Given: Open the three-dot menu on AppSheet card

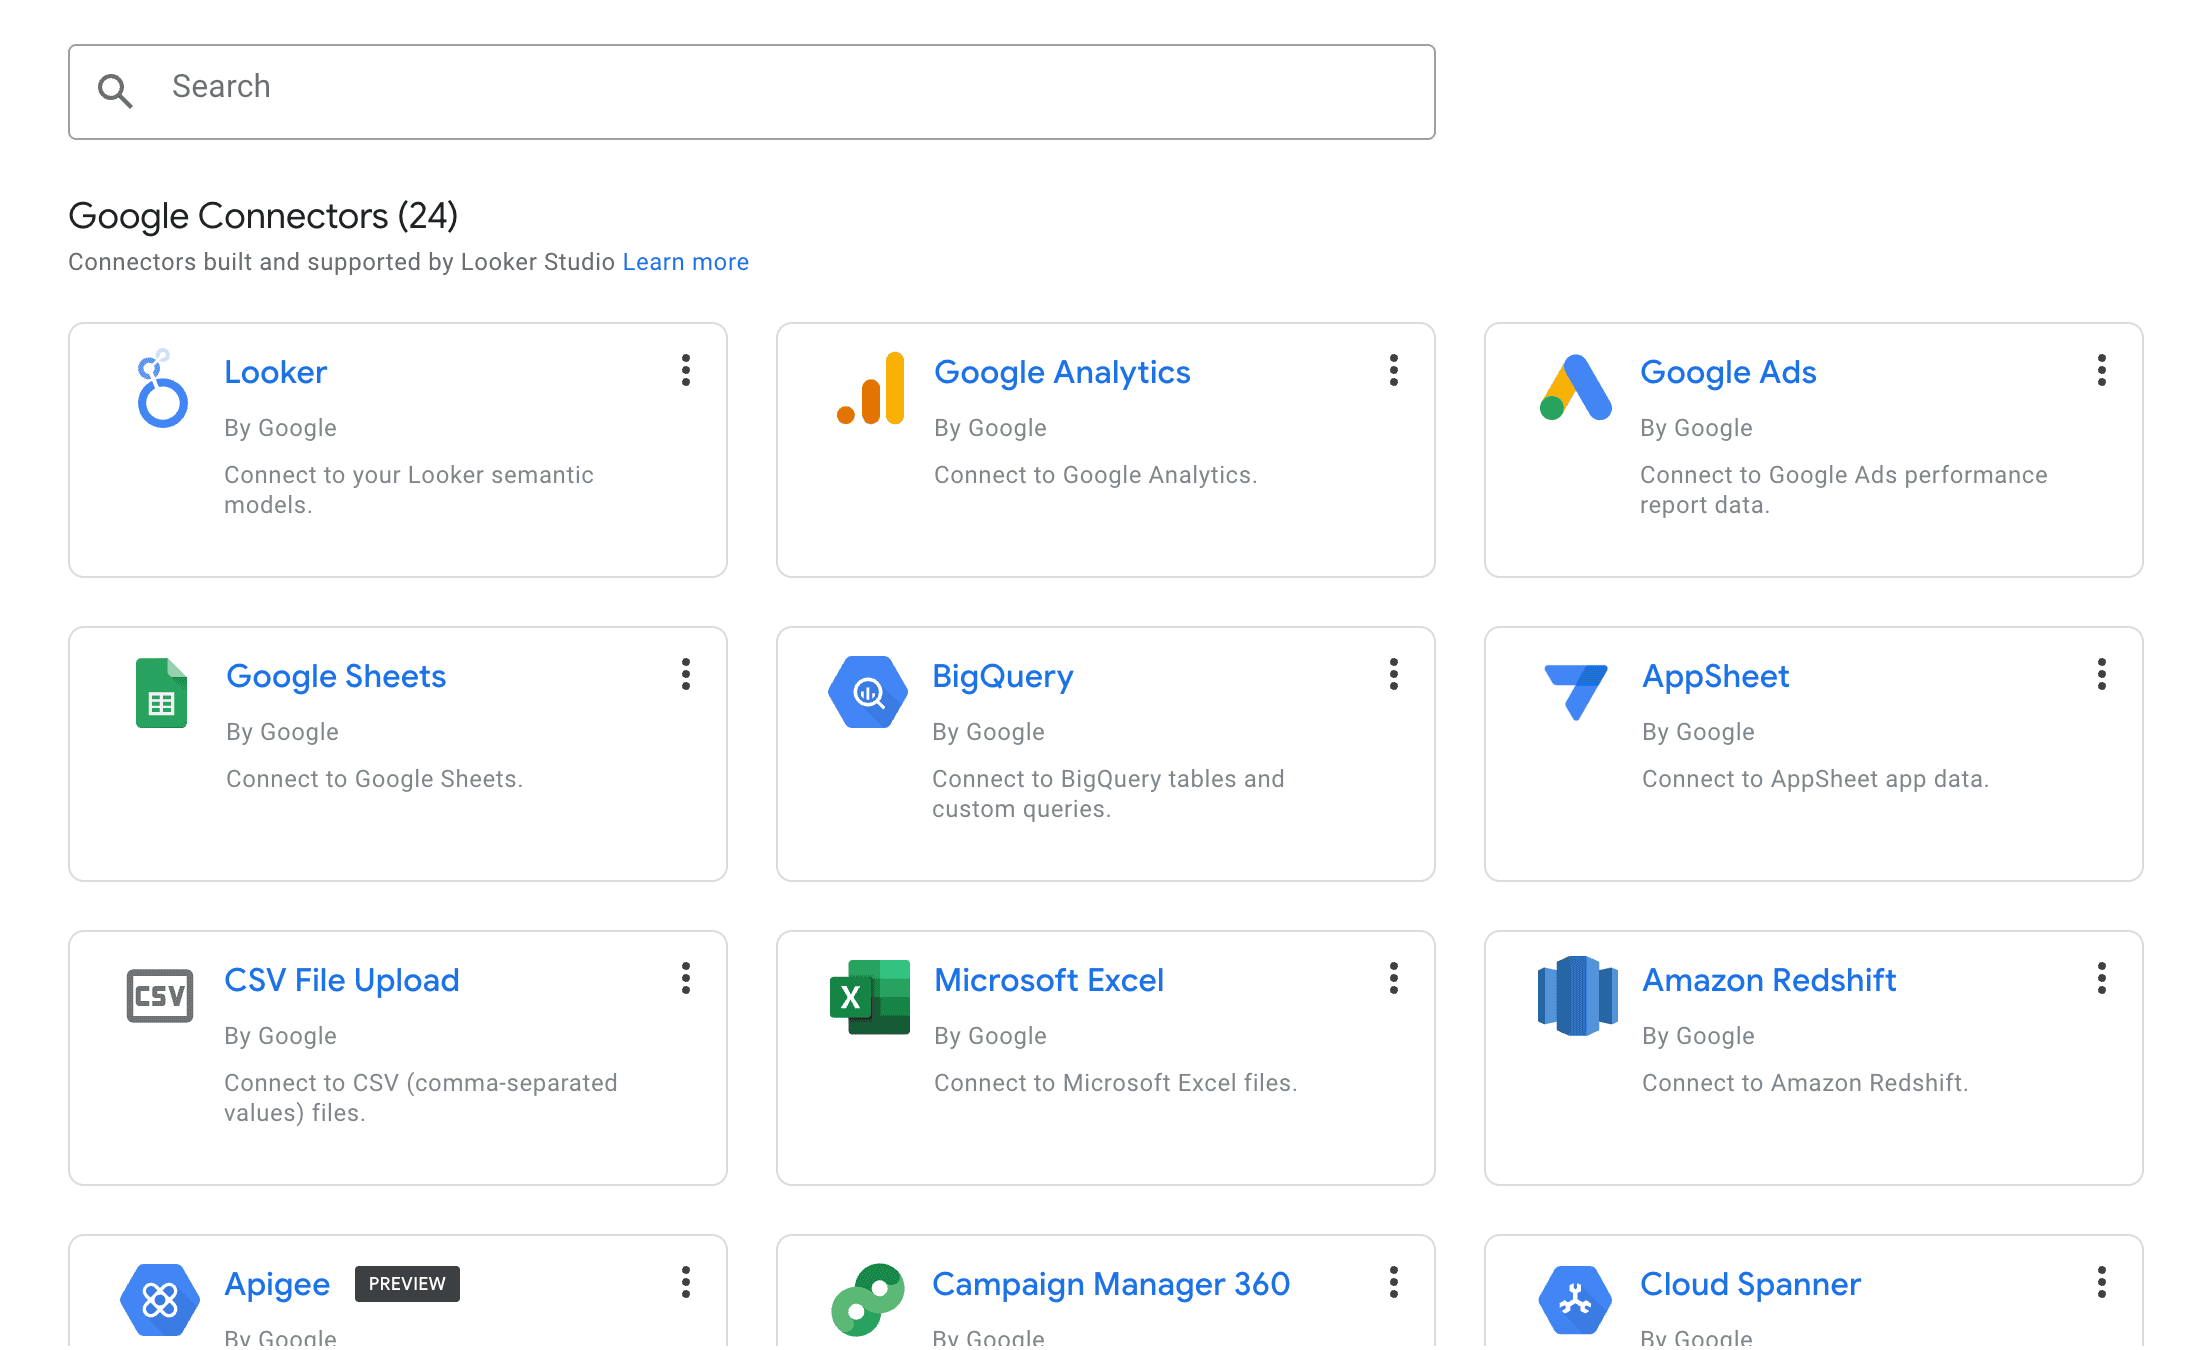Looking at the screenshot, I should [2102, 674].
